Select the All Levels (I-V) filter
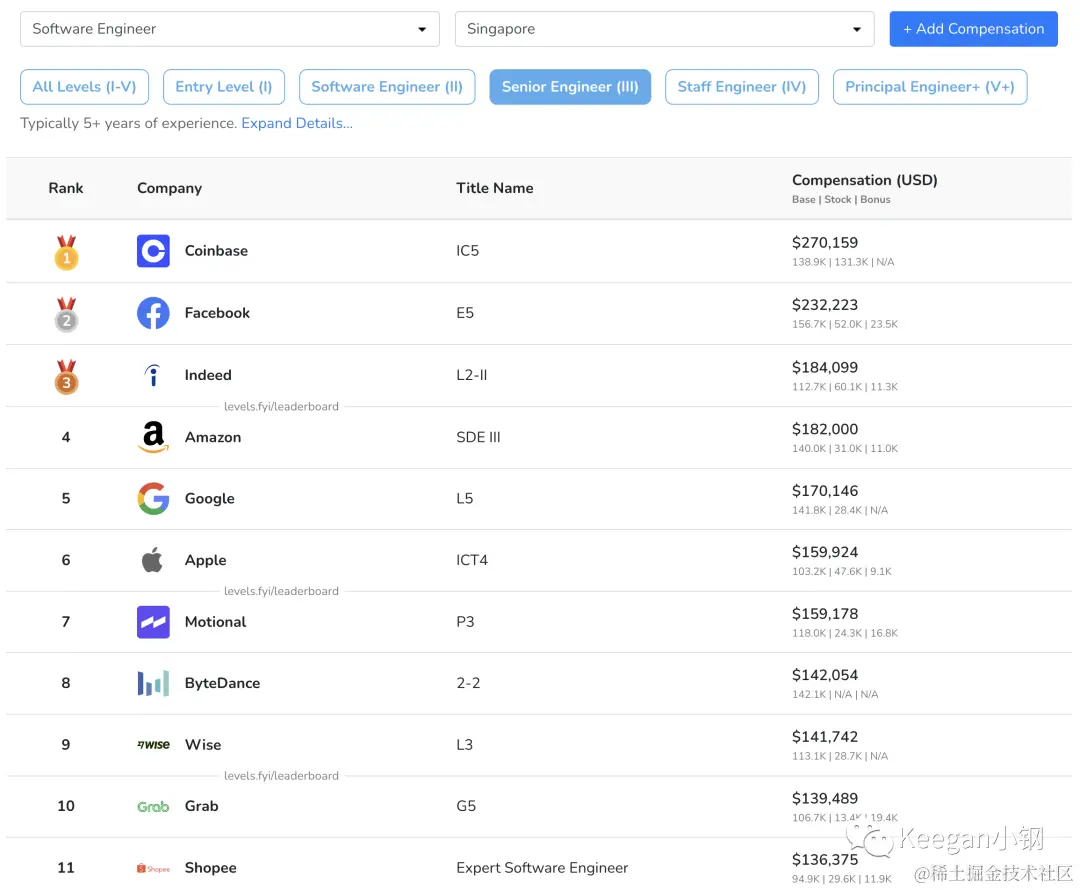 click(x=84, y=87)
